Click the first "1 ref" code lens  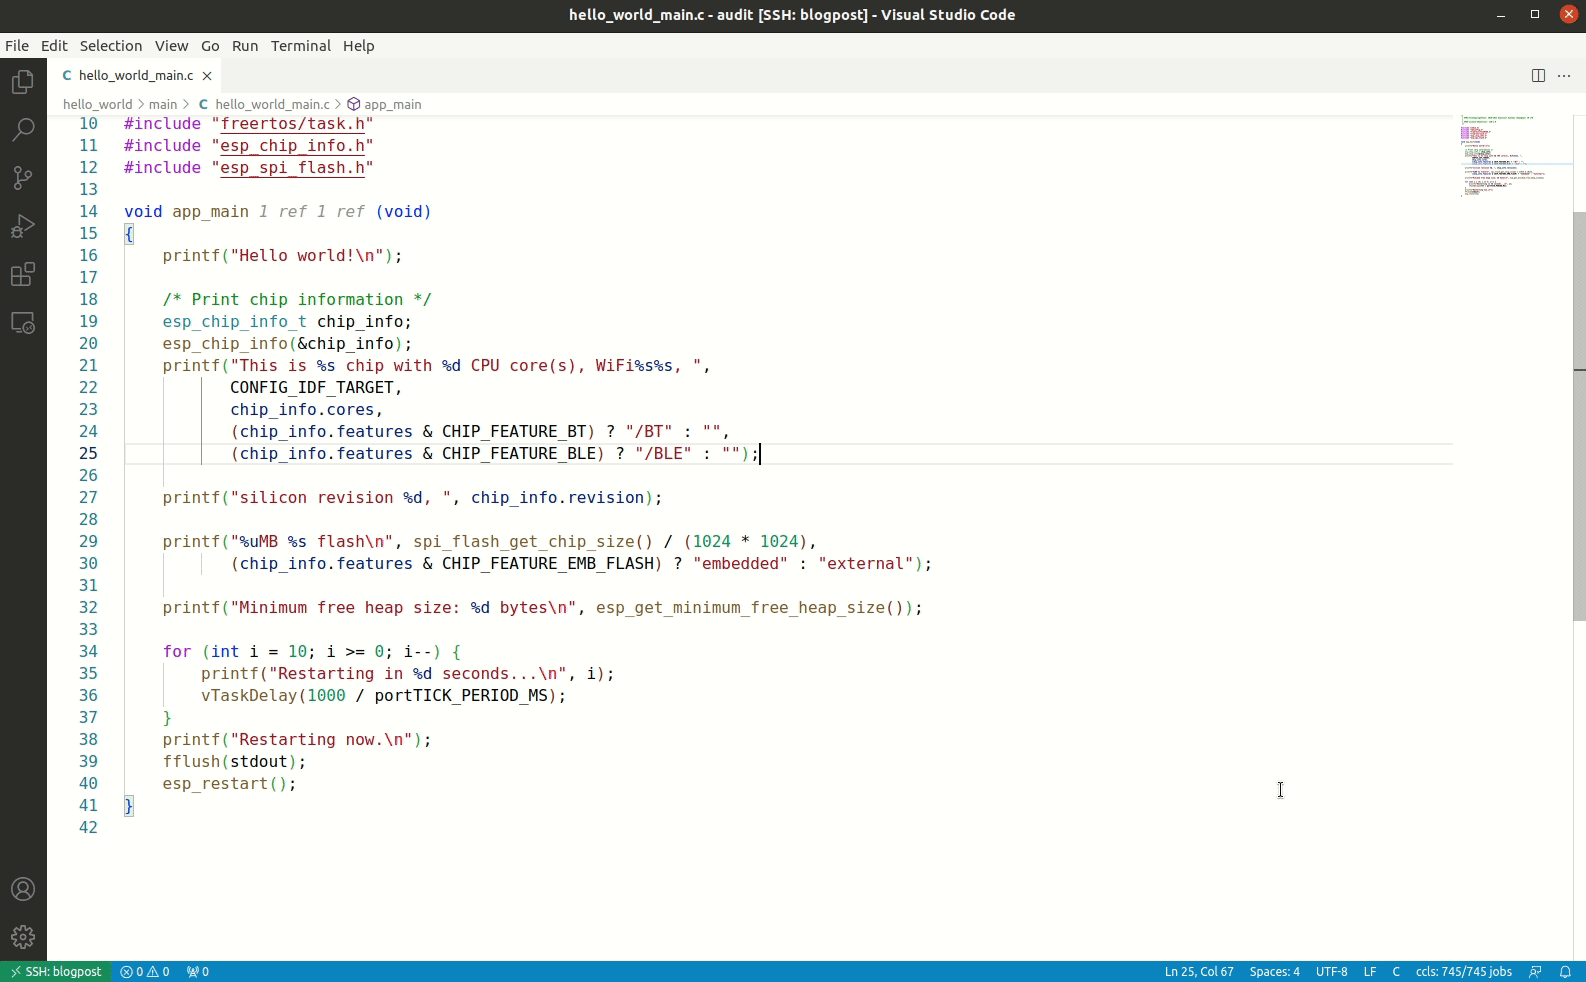(x=283, y=212)
